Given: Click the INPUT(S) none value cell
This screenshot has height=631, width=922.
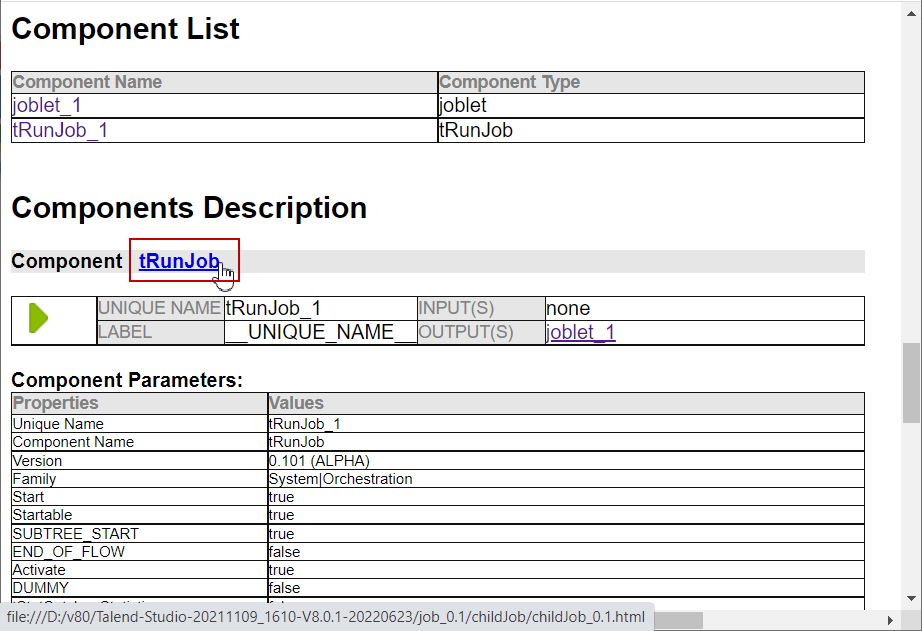Looking at the screenshot, I should pyautogui.click(x=568, y=308).
